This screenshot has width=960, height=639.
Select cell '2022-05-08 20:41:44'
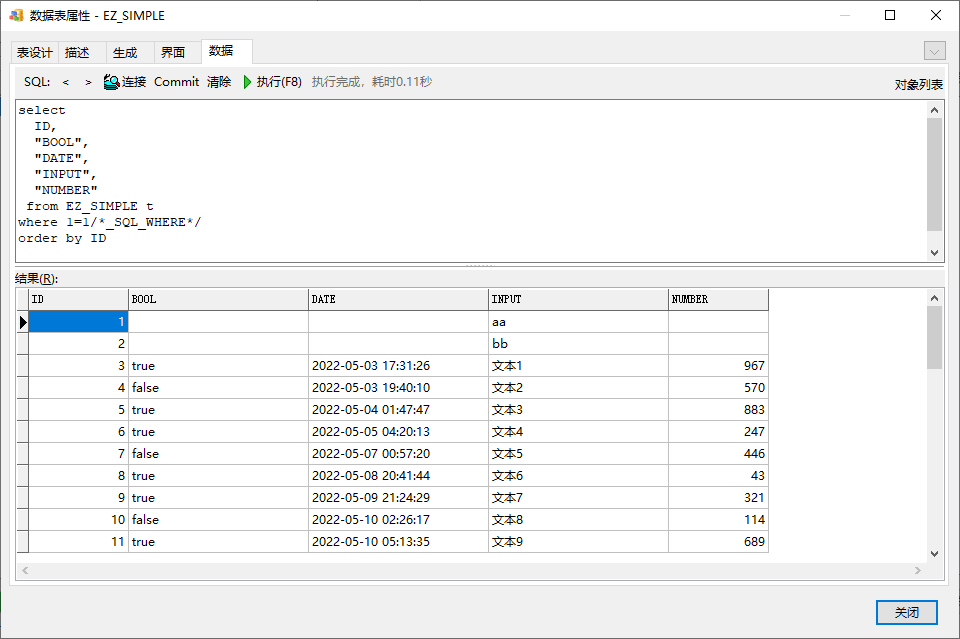[398, 476]
